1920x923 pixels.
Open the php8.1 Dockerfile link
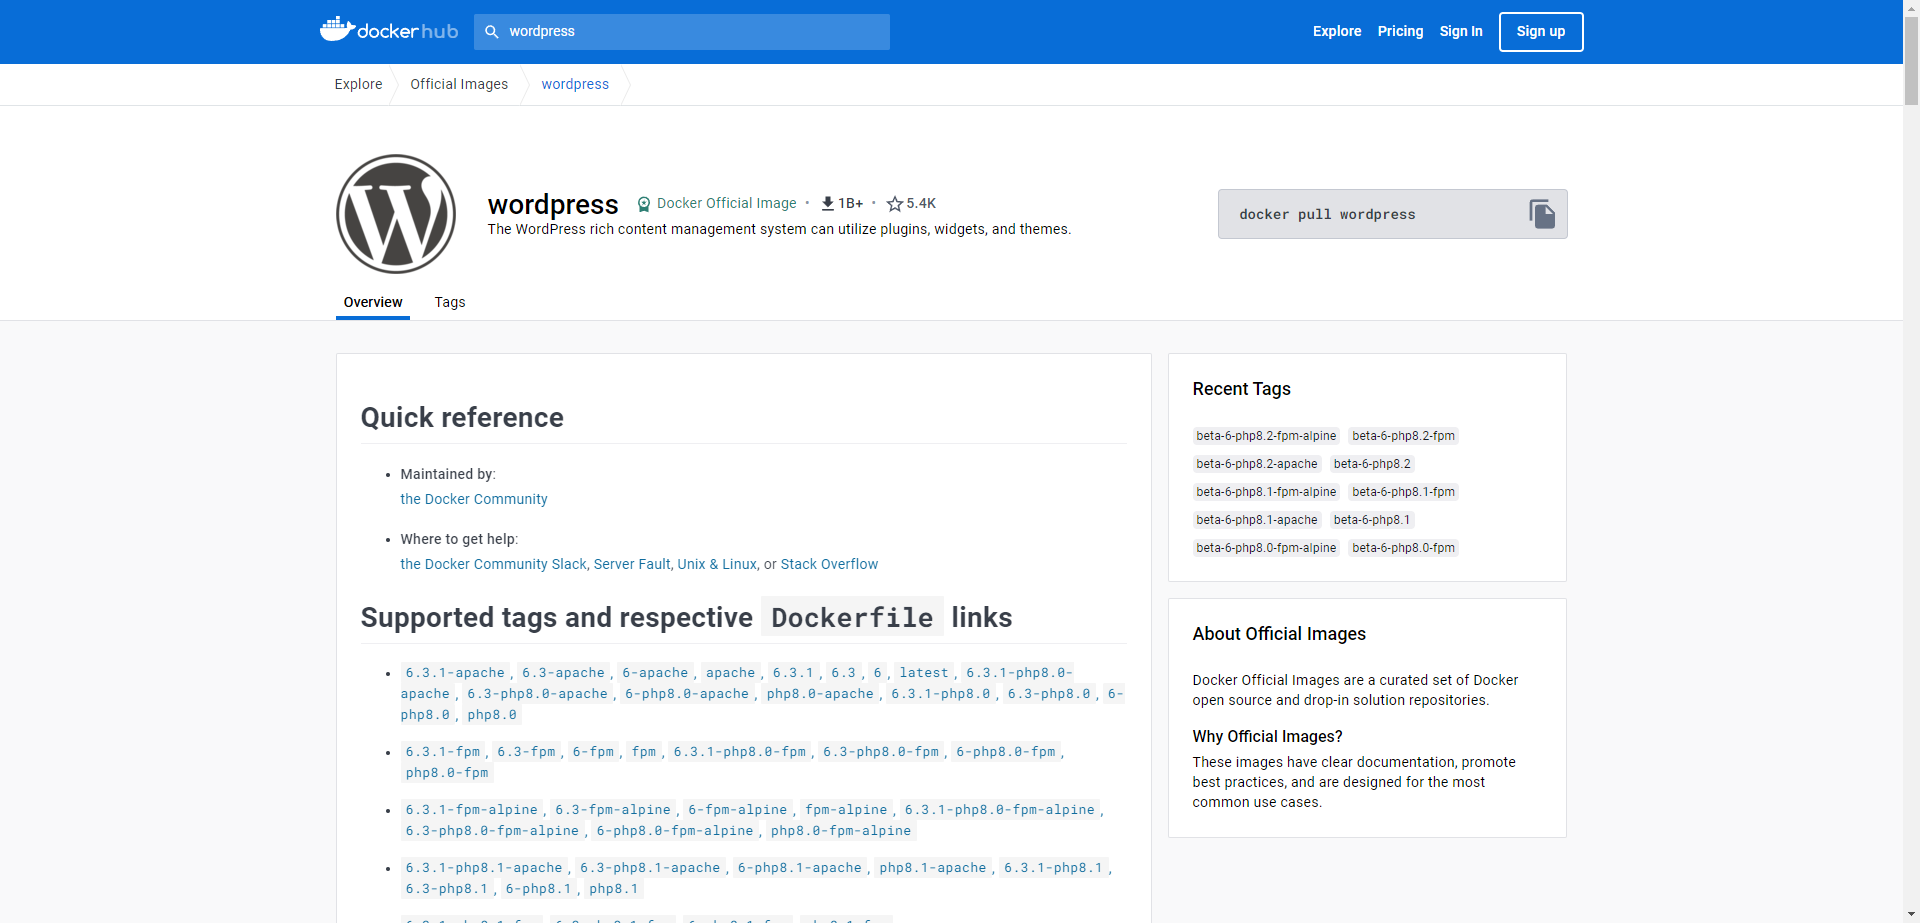pyautogui.click(x=614, y=889)
